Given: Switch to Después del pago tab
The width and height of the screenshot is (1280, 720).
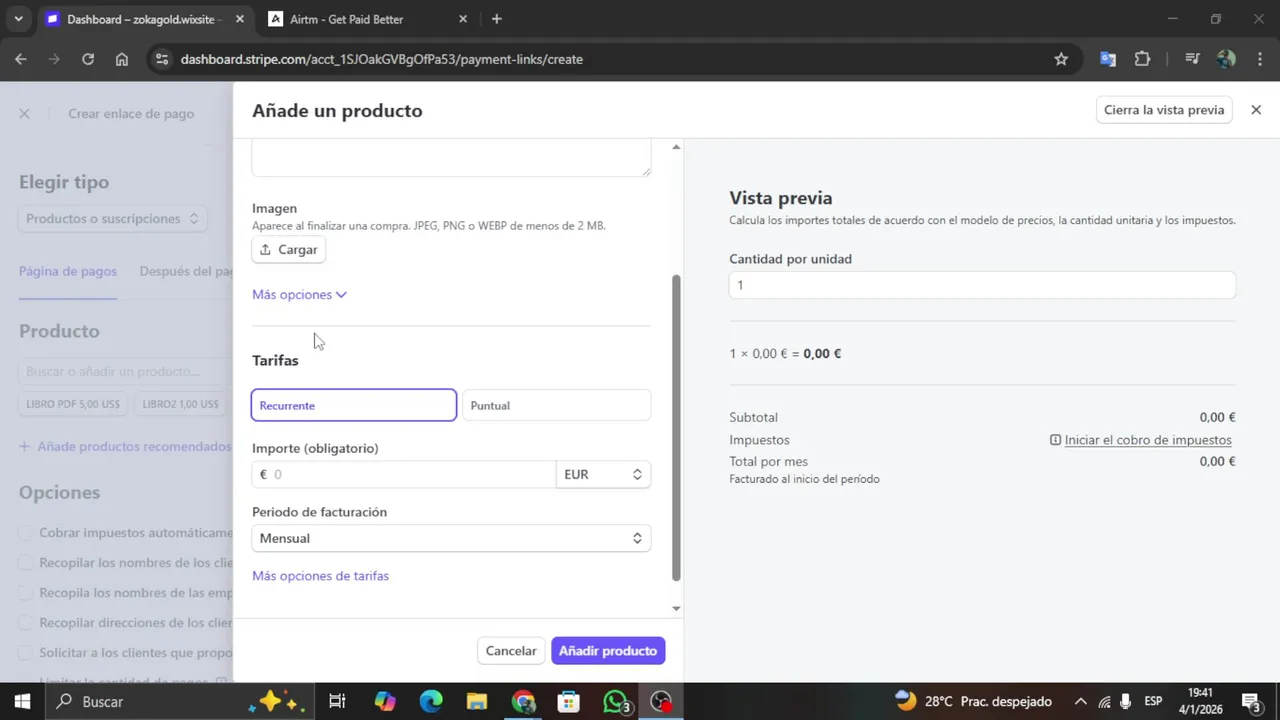Looking at the screenshot, I should (x=186, y=271).
